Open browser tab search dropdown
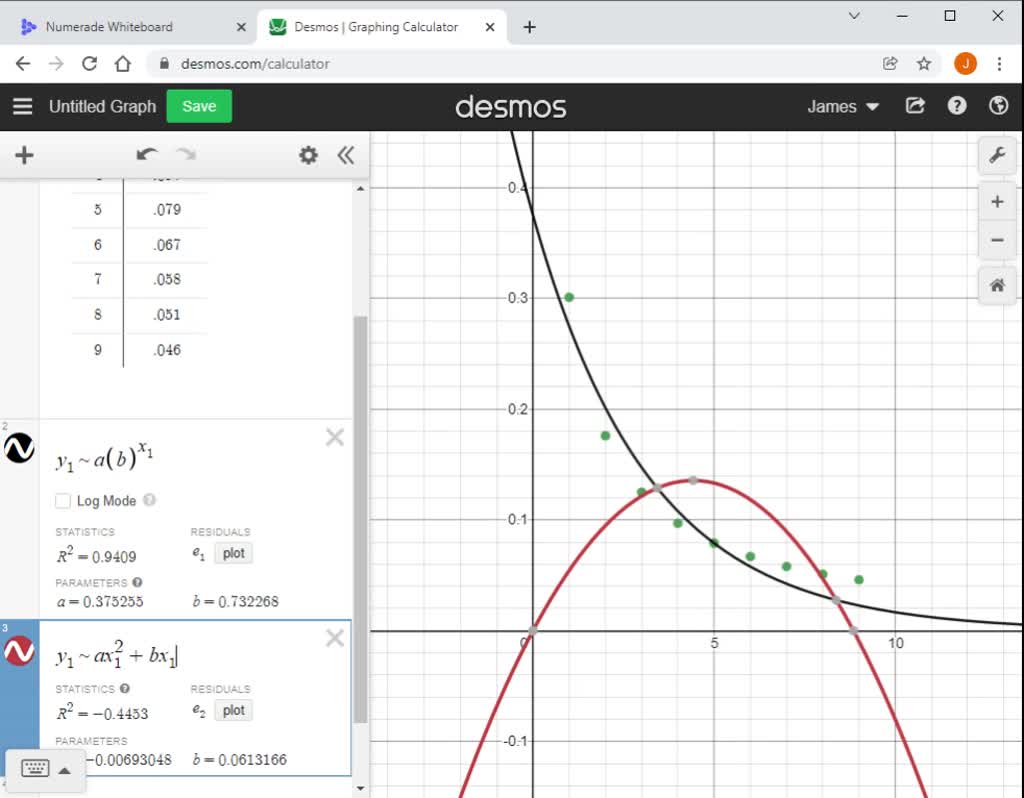 (x=854, y=16)
